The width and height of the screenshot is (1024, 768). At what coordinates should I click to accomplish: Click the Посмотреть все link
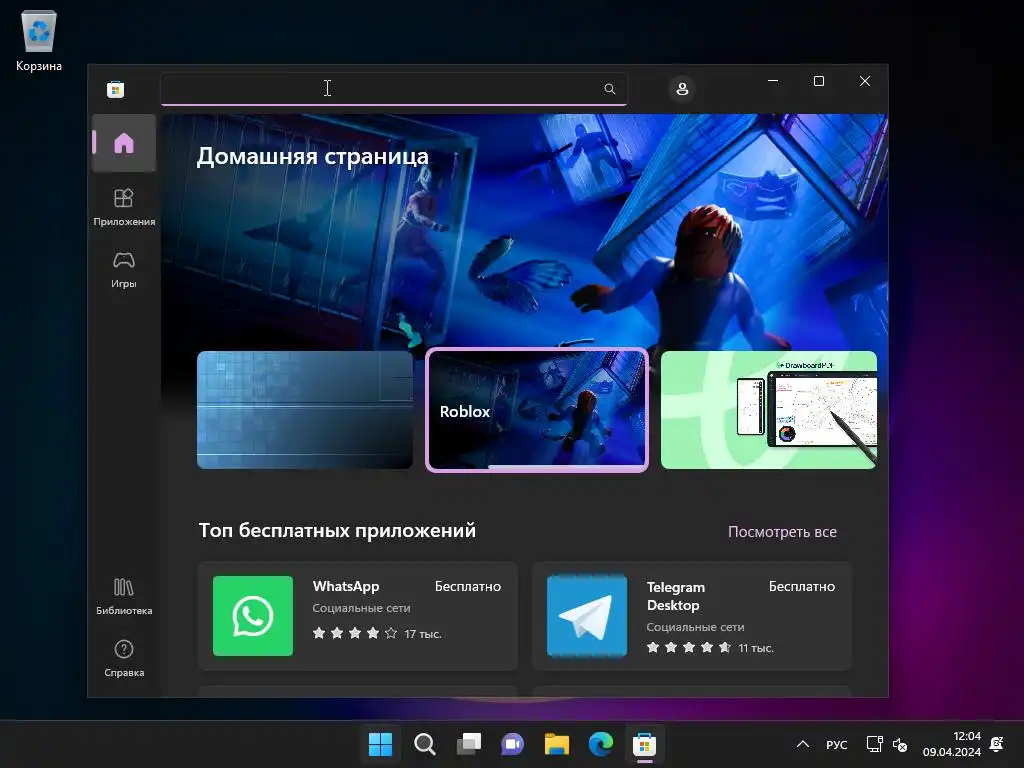(782, 532)
